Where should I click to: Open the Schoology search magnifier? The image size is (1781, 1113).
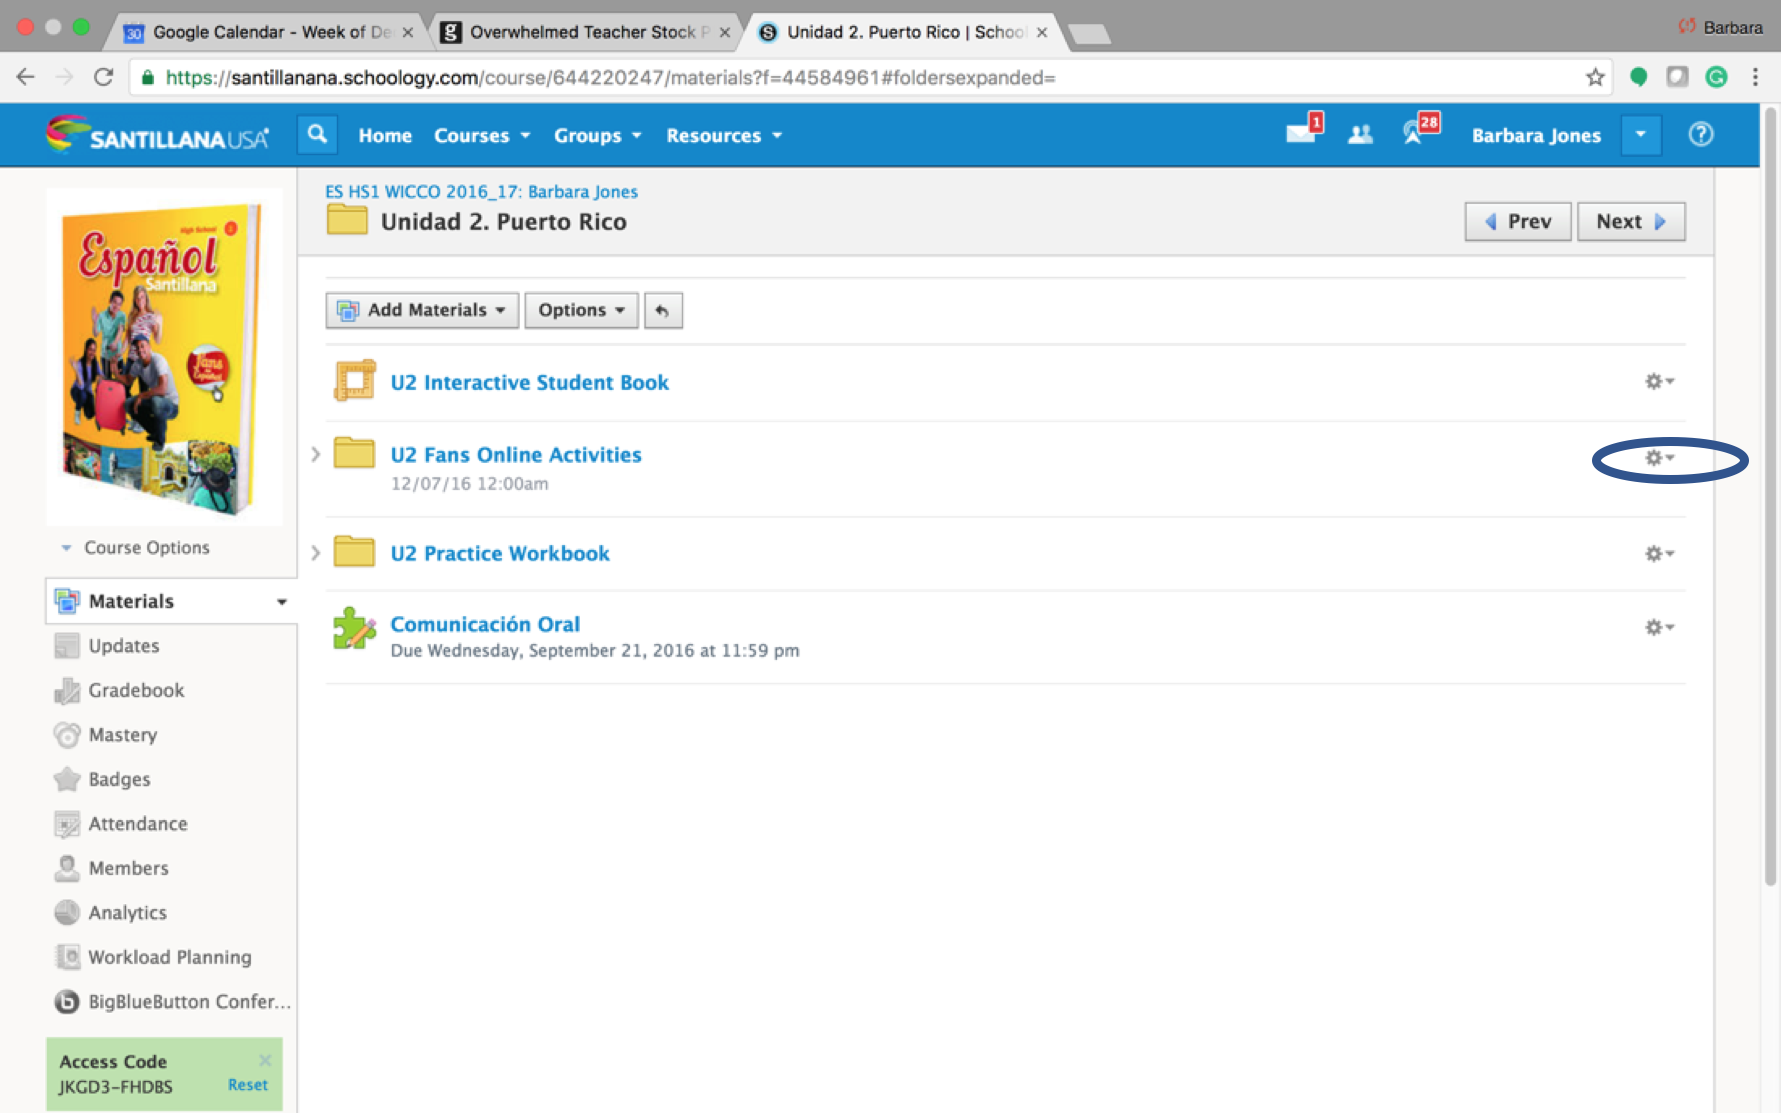(317, 134)
